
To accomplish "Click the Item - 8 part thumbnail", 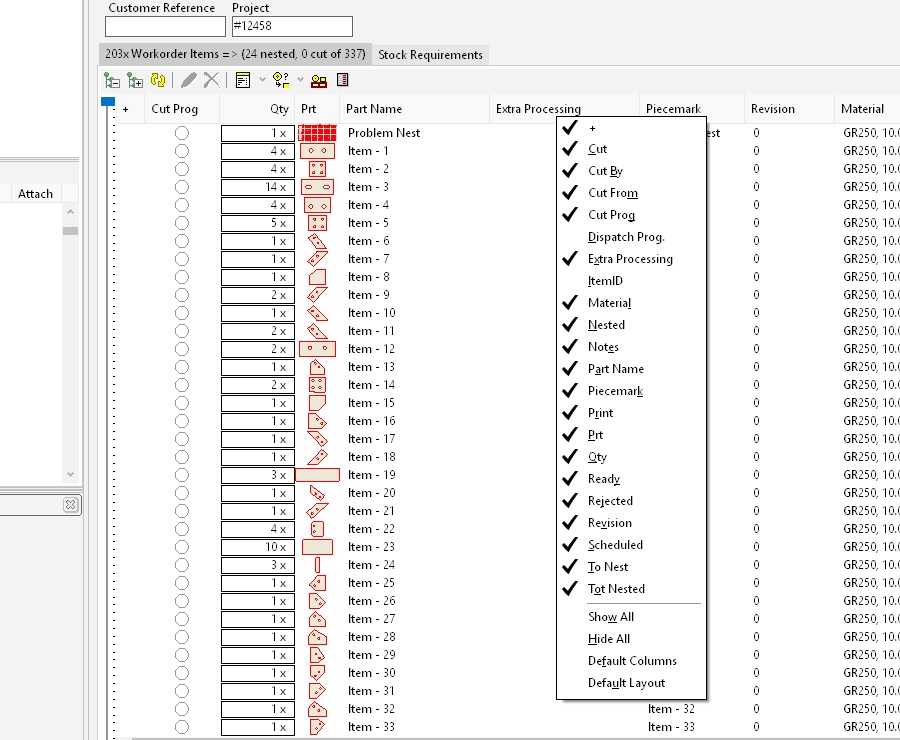I will click(x=317, y=277).
